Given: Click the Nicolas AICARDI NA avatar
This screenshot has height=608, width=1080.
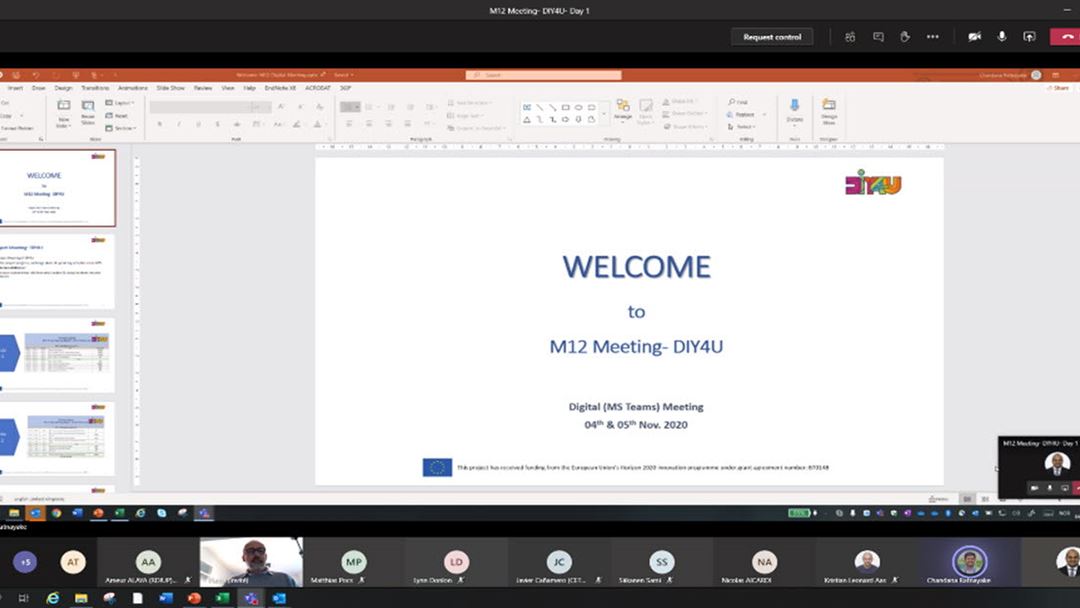Looking at the screenshot, I should point(764,562).
